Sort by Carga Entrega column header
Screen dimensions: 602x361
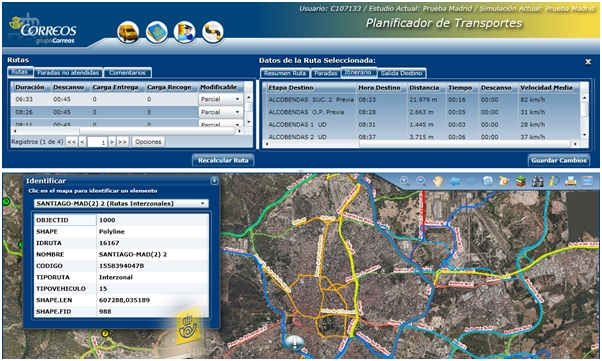[x=116, y=87]
